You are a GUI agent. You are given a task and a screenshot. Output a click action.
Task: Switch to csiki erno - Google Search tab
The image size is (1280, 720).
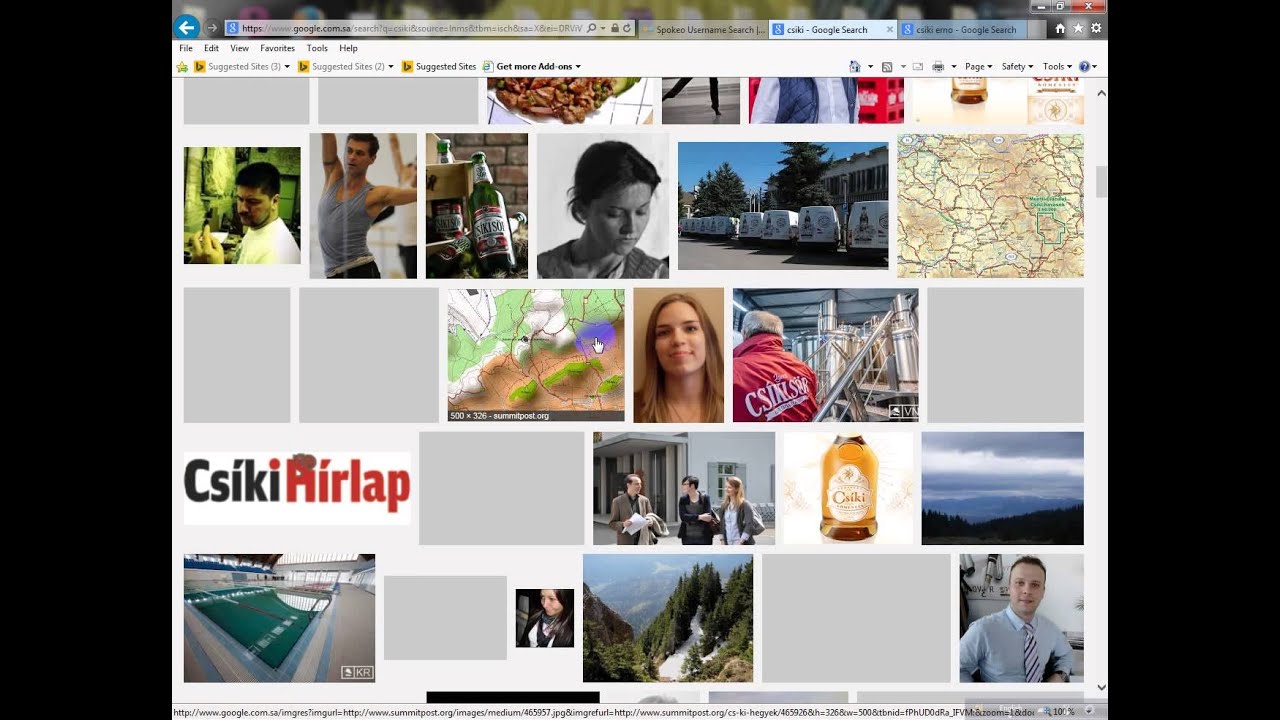[964, 29]
